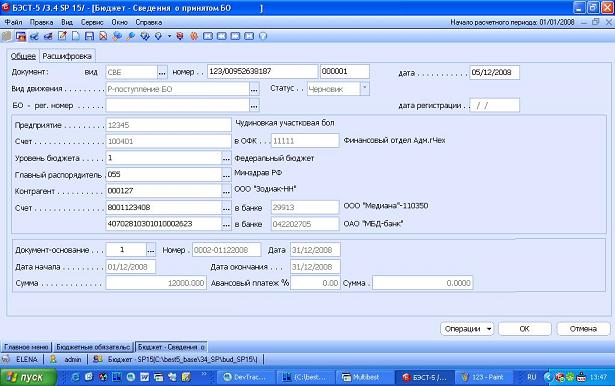
Task: Click the advance Сумма field showing 0.0000
Action: pos(422,283)
